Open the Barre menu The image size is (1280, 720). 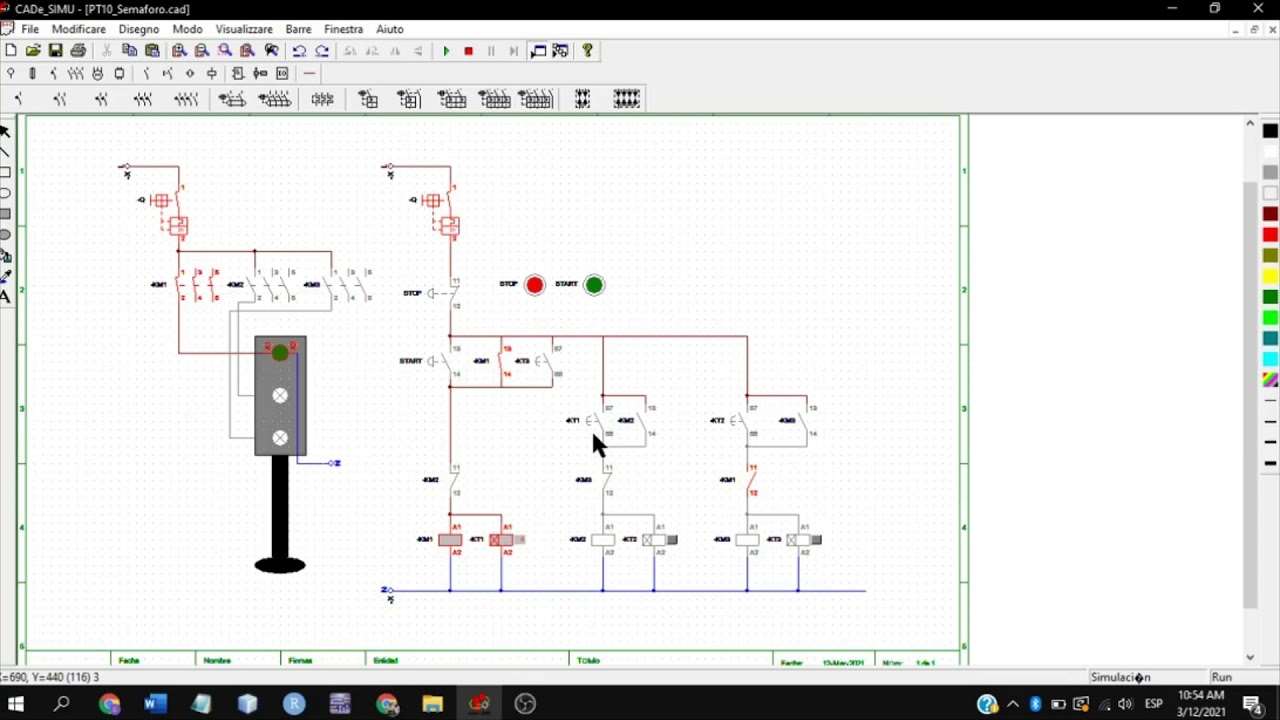click(x=298, y=29)
